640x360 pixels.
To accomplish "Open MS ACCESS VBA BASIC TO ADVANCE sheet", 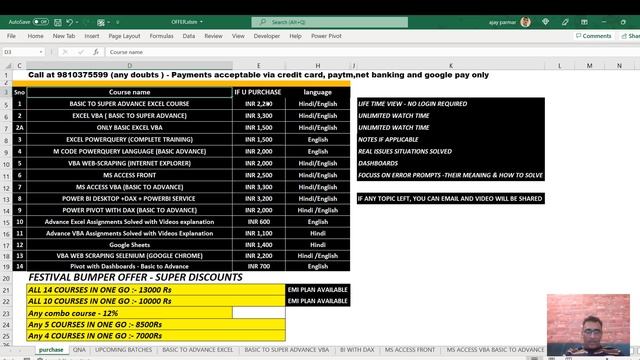I will click(495, 350).
